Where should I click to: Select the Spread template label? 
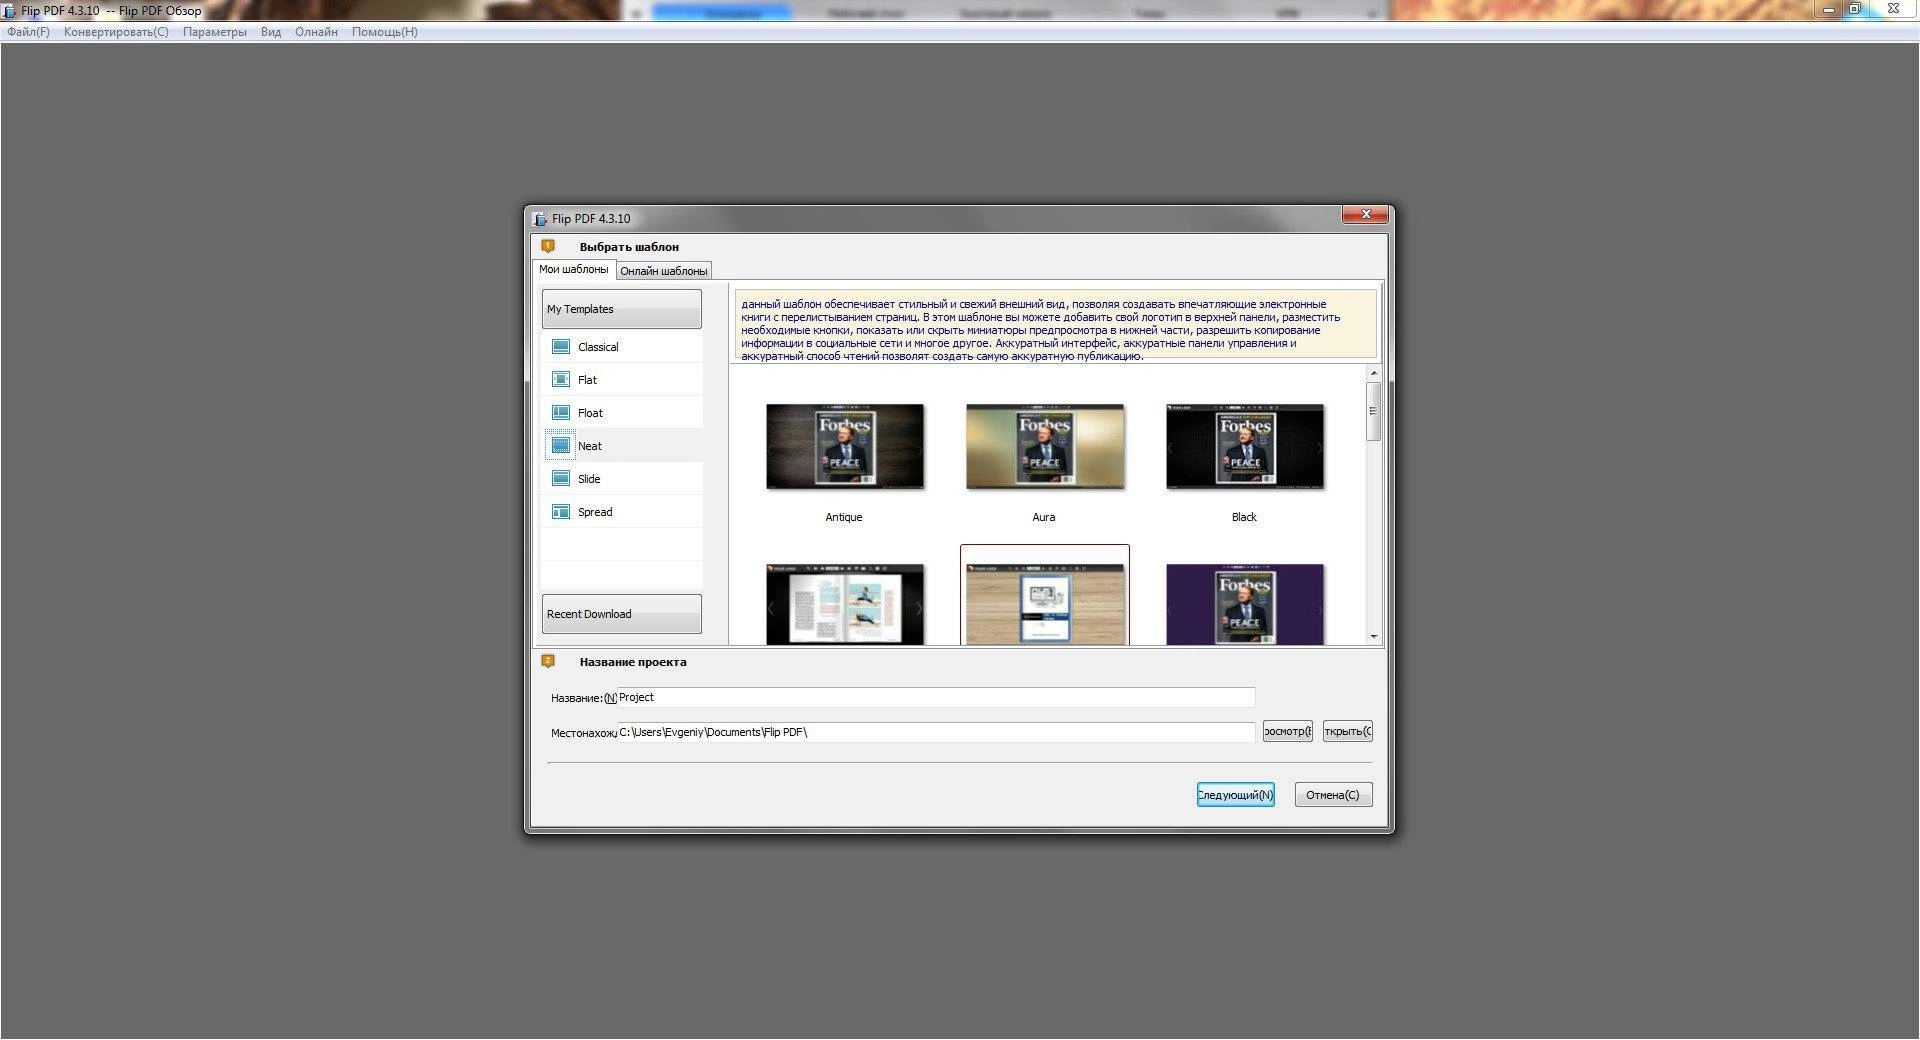pos(595,512)
